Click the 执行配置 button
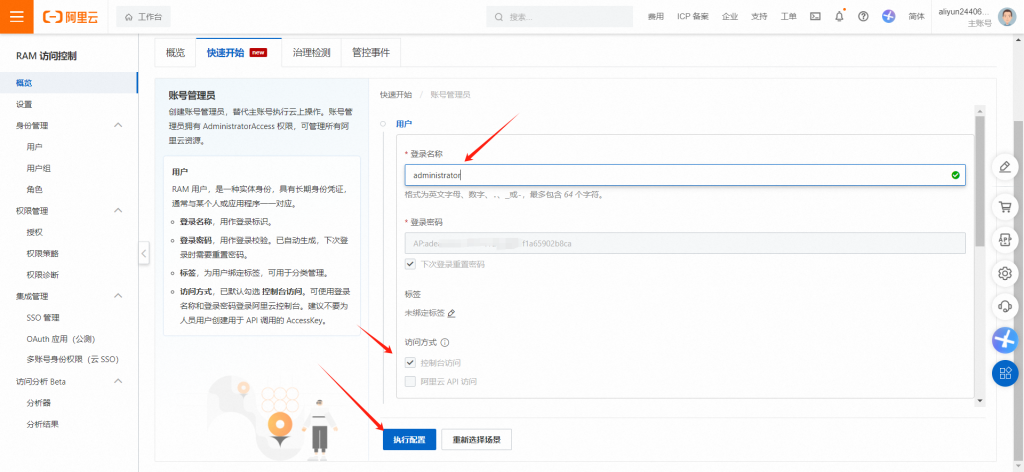Viewport: 1024px width, 472px height. pyautogui.click(x=409, y=440)
